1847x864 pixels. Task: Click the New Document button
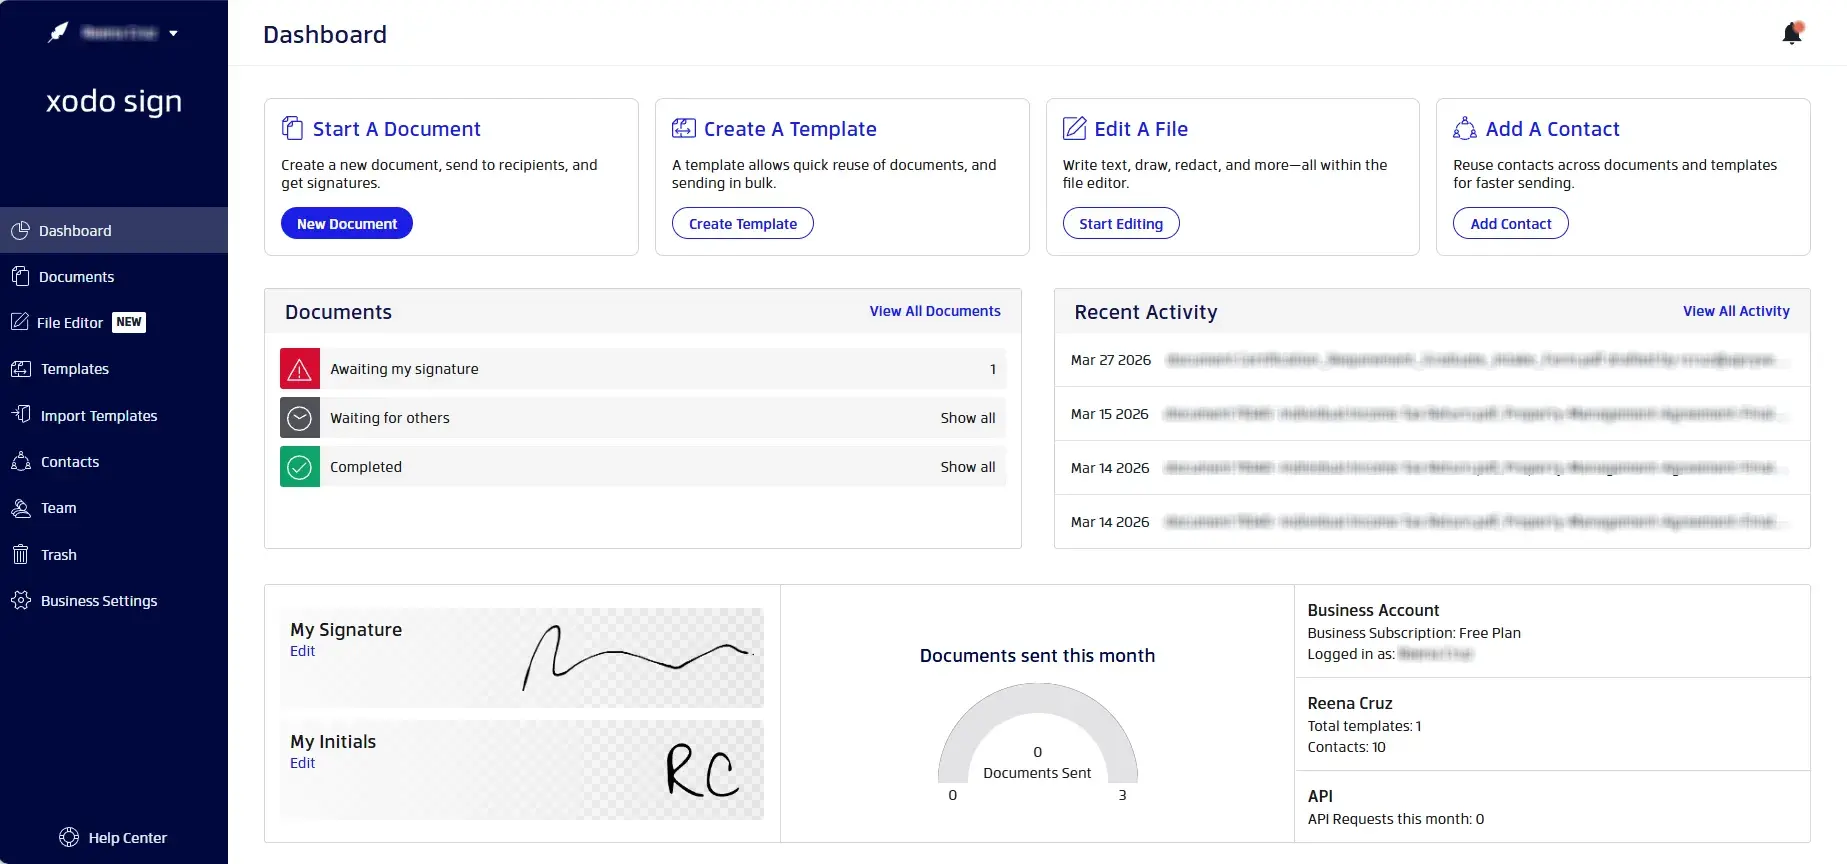(x=347, y=224)
